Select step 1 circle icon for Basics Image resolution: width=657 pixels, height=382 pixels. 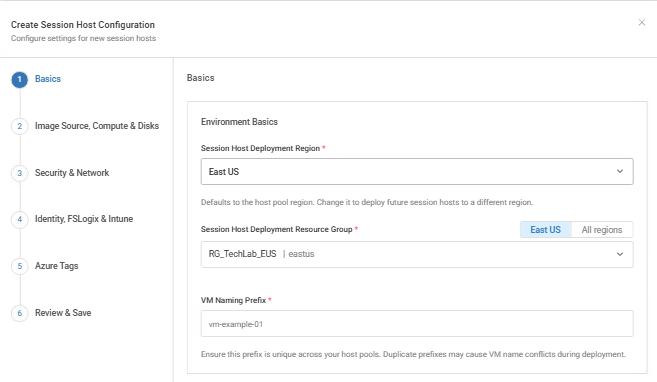click(x=19, y=79)
